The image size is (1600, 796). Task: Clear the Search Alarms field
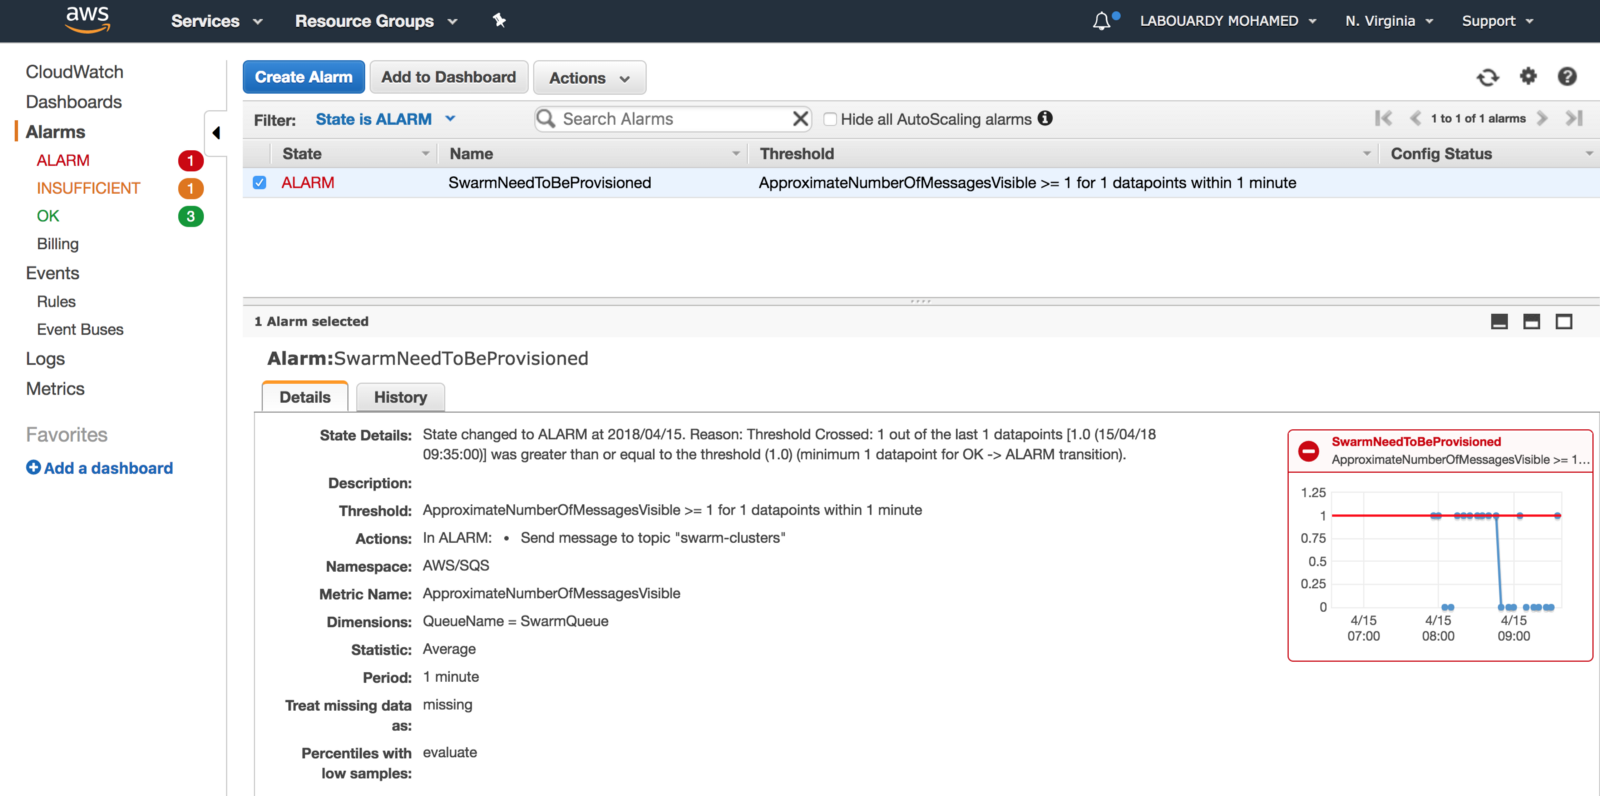pyautogui.click(x=800, y=119)
